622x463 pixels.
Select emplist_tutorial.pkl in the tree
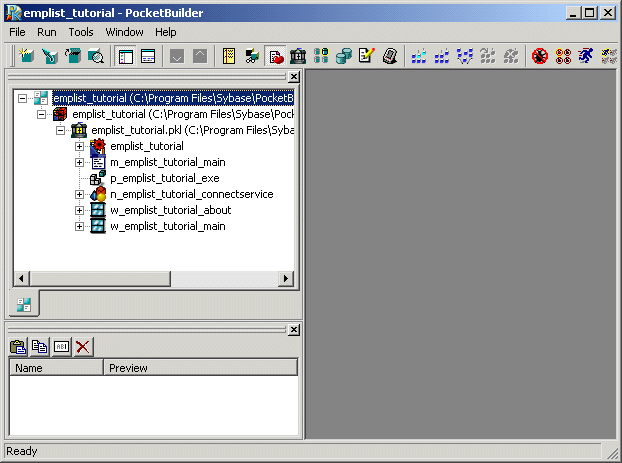[x=192, y=130]
